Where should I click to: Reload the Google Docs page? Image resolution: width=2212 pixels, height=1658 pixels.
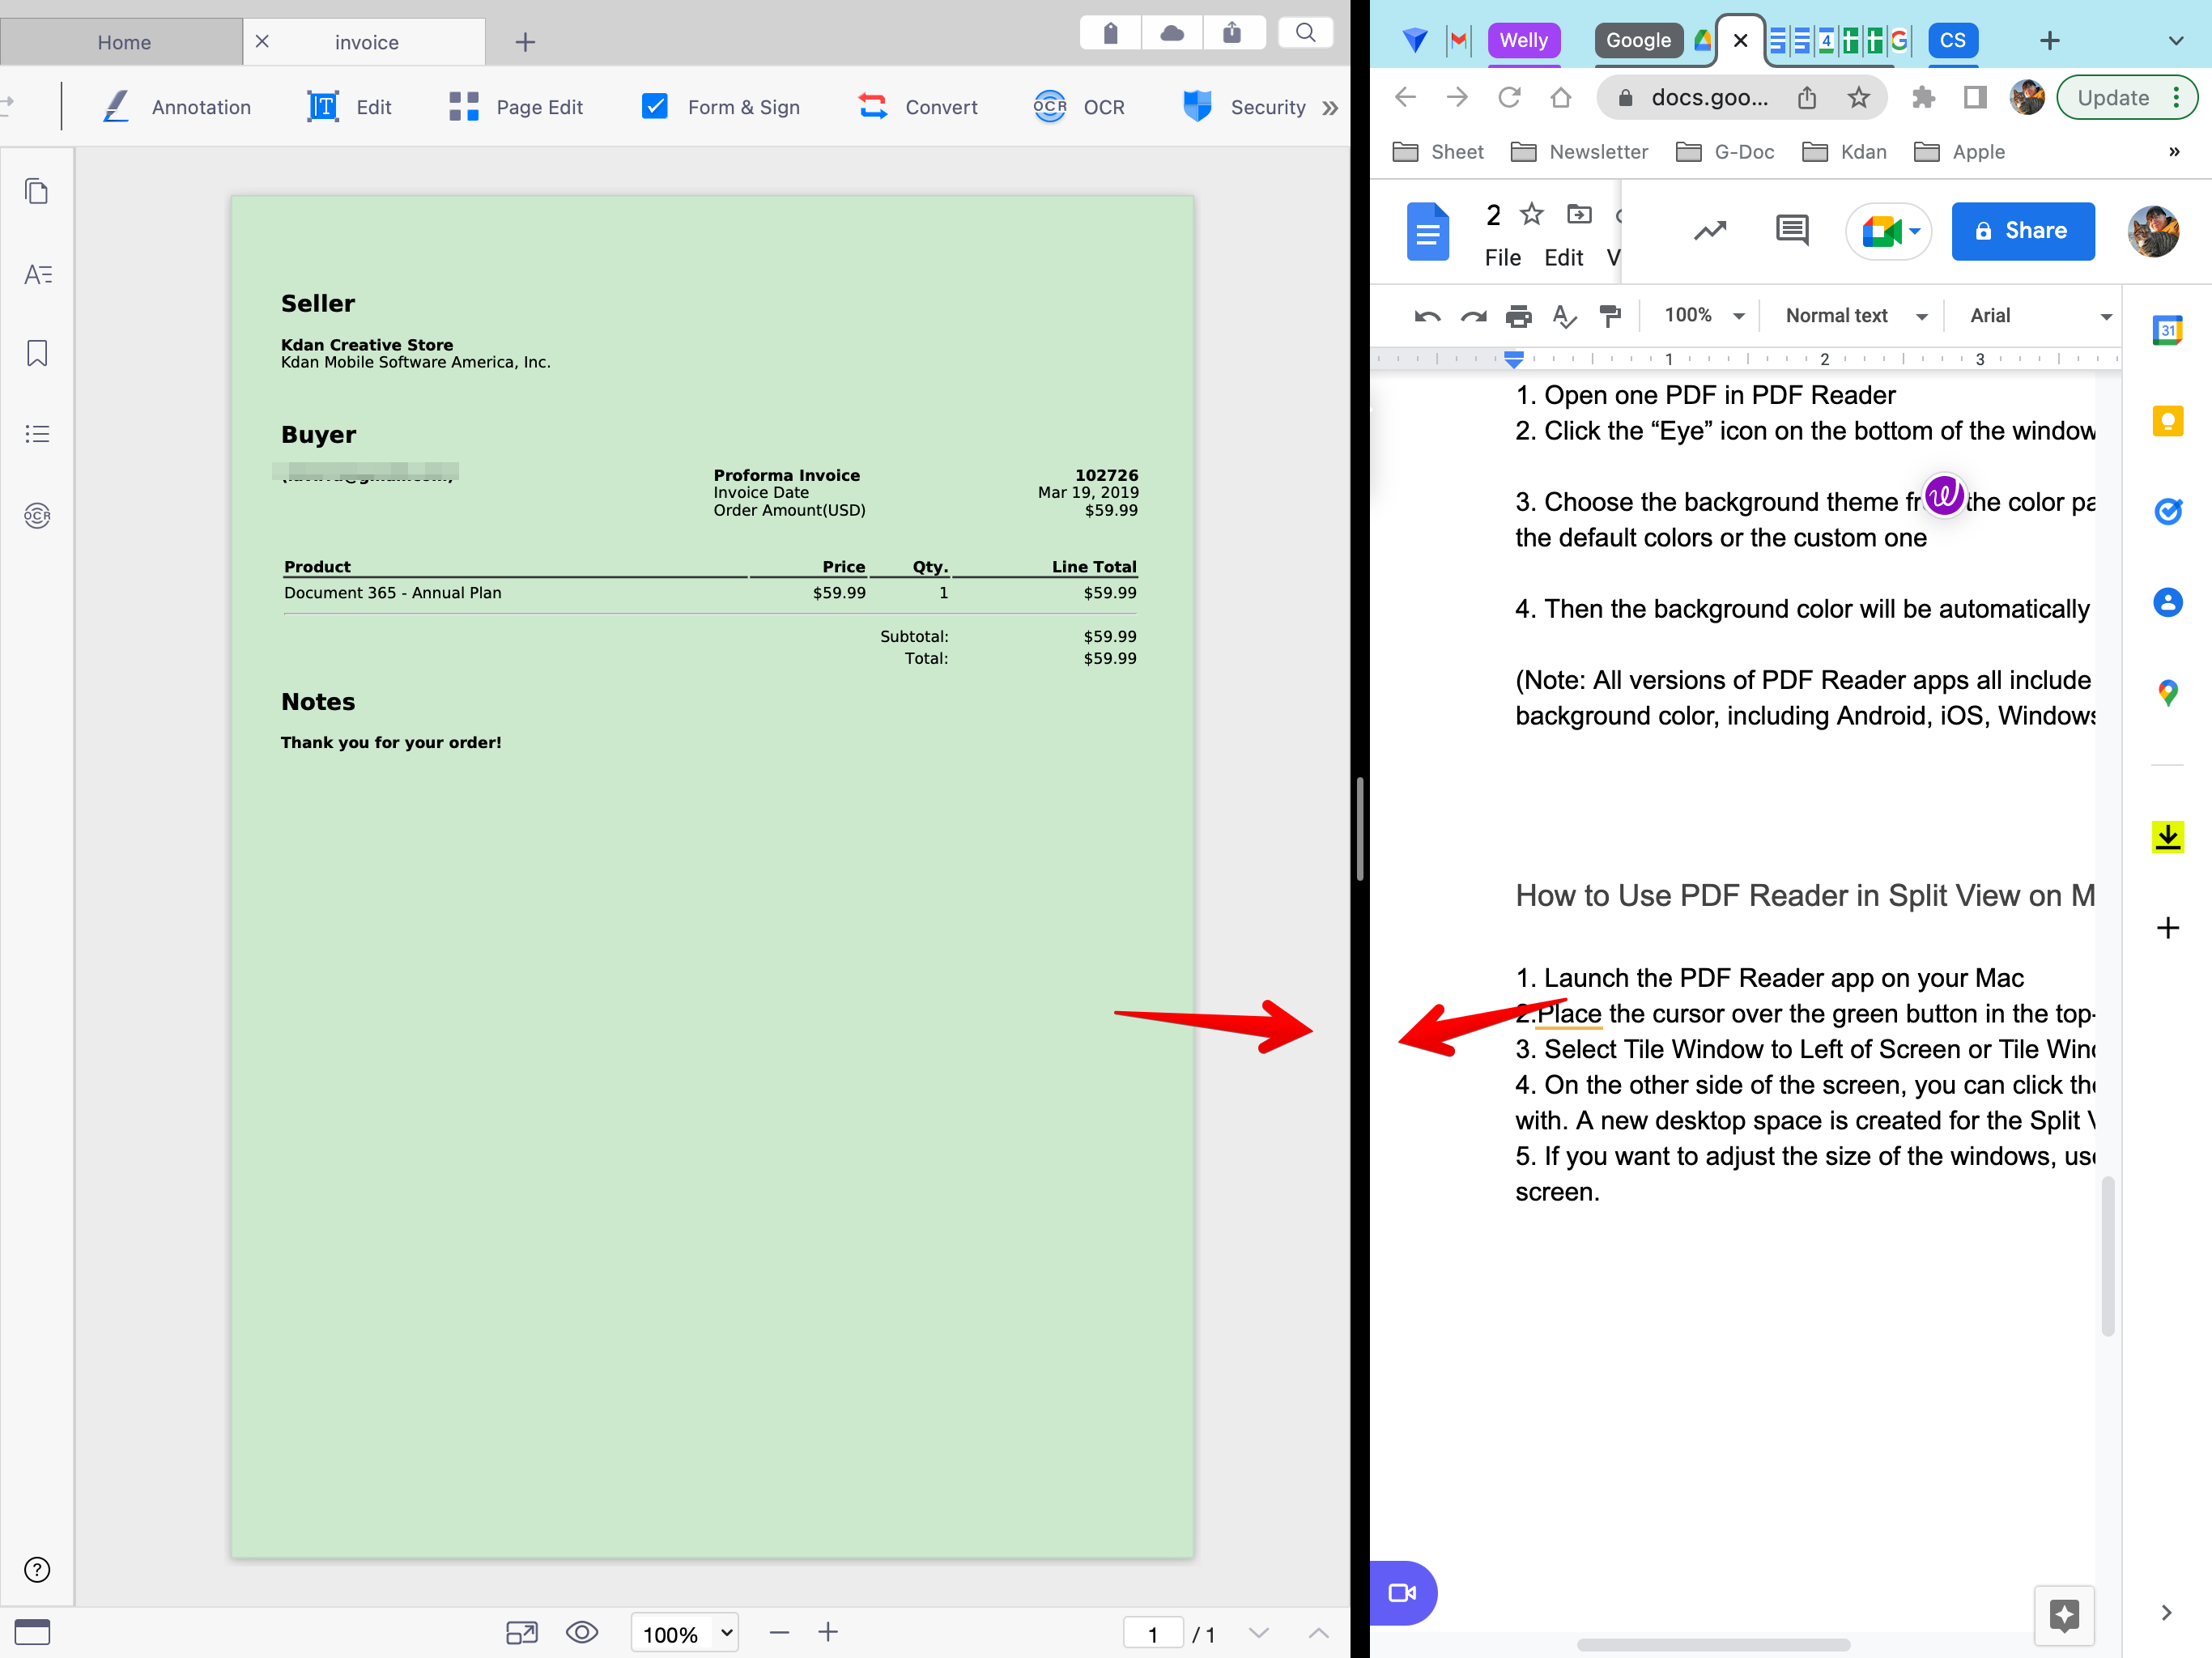1509,97
